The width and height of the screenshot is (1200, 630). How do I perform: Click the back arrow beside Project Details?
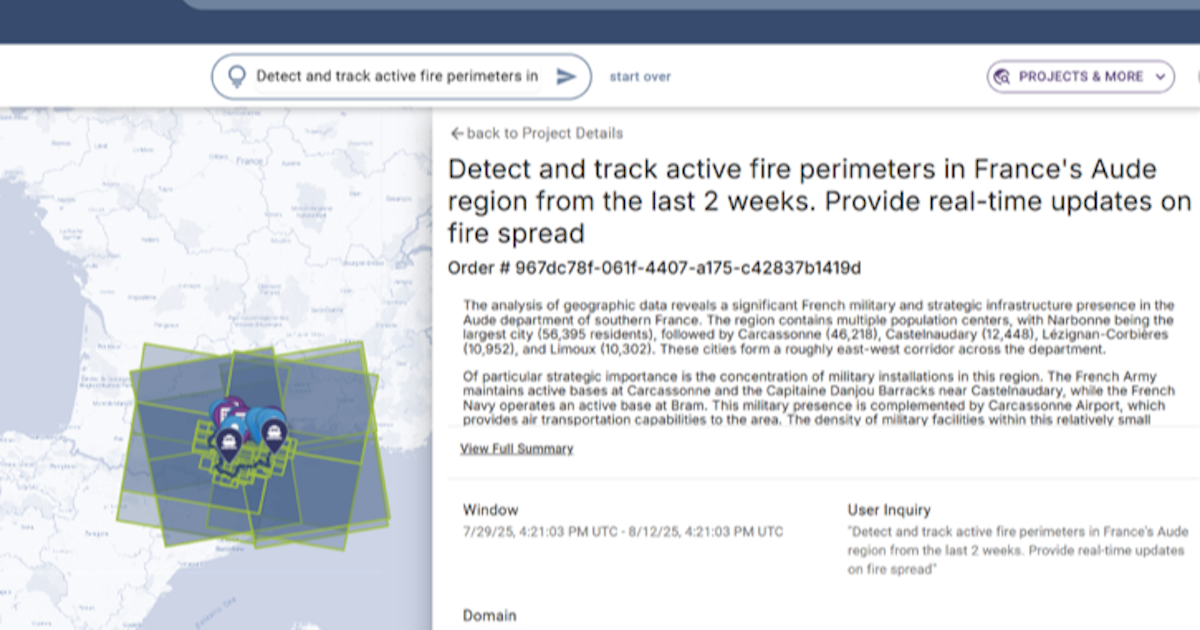click(457, 133)
